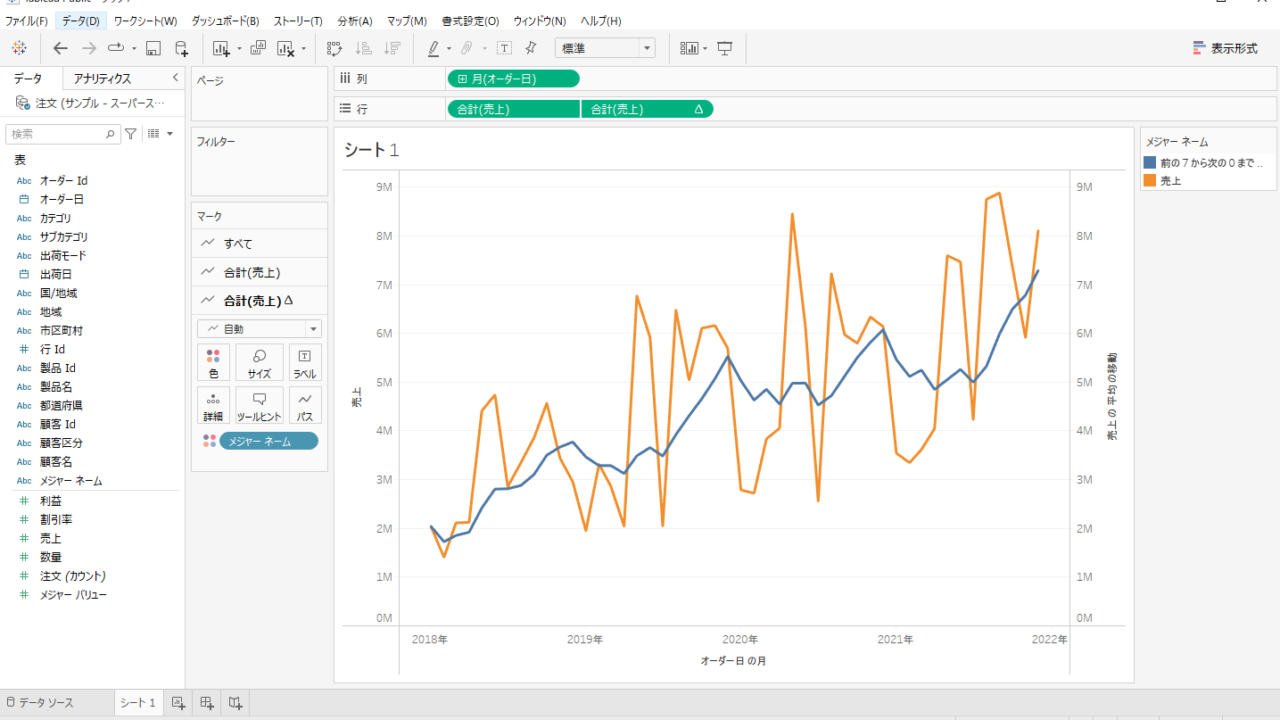Select the first 合計(売上) marks section
The height and width of the screenshot is (720, 1280).
259,272
